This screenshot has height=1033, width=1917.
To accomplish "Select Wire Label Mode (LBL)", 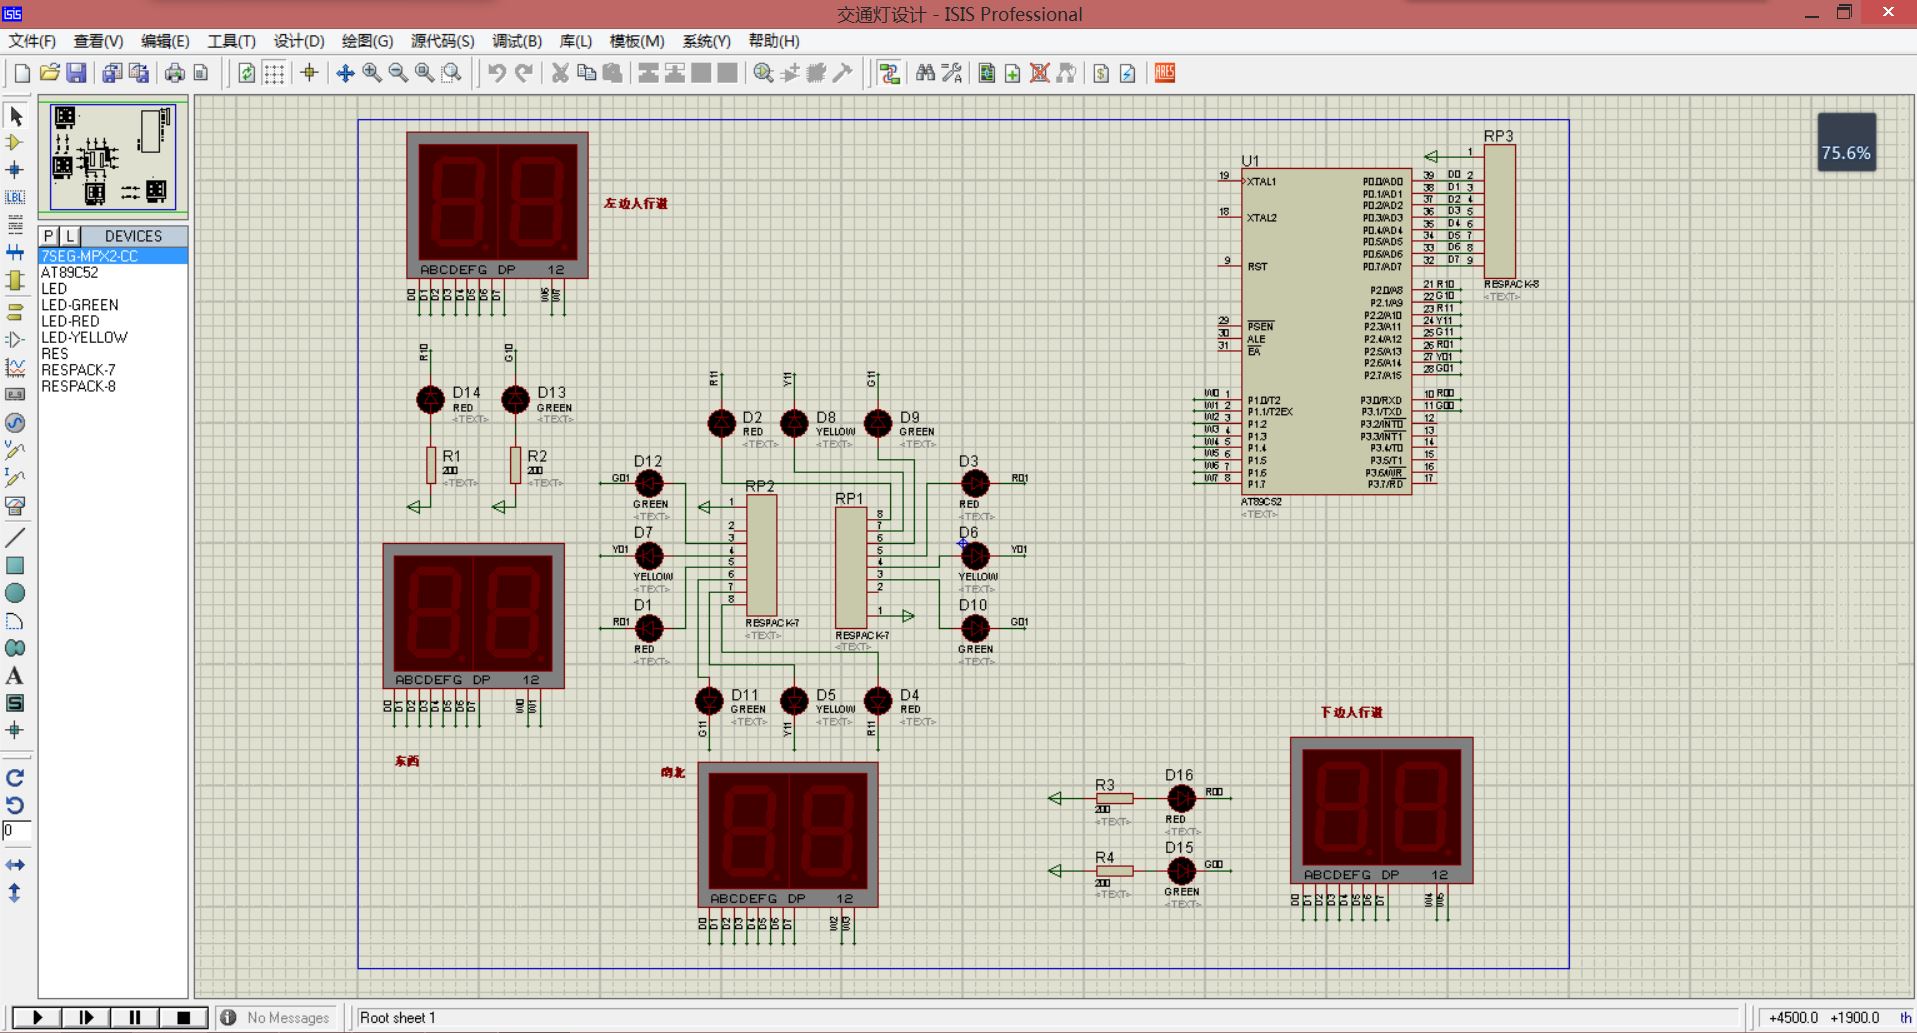I will click(x=15, y=197).
